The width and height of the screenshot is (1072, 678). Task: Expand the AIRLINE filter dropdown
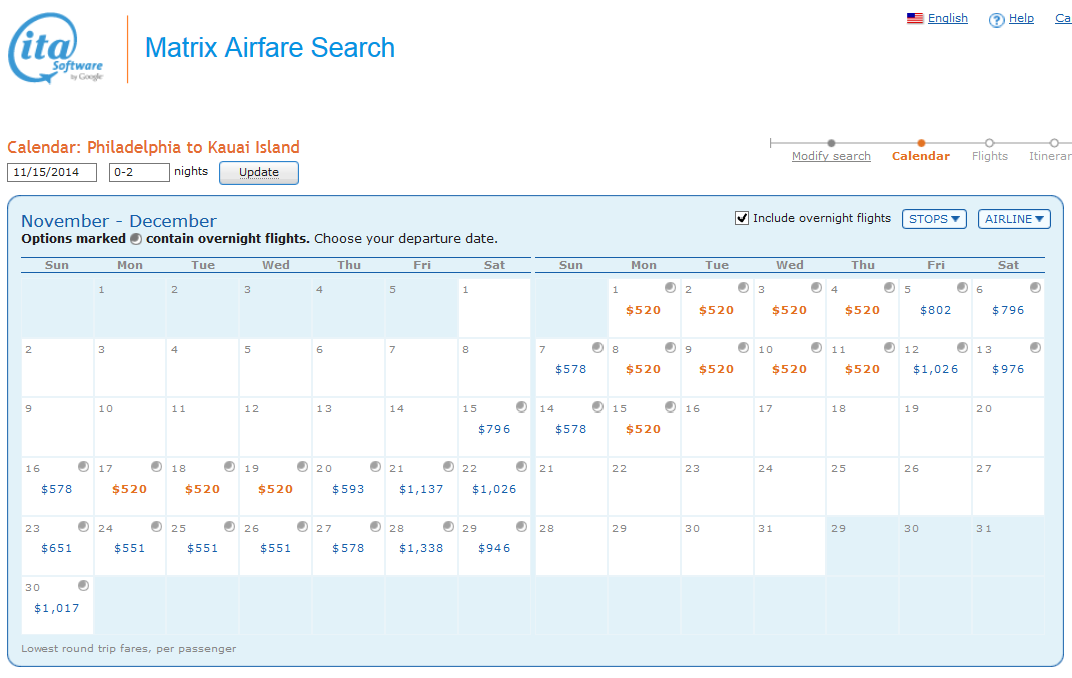click(1014, 219)
